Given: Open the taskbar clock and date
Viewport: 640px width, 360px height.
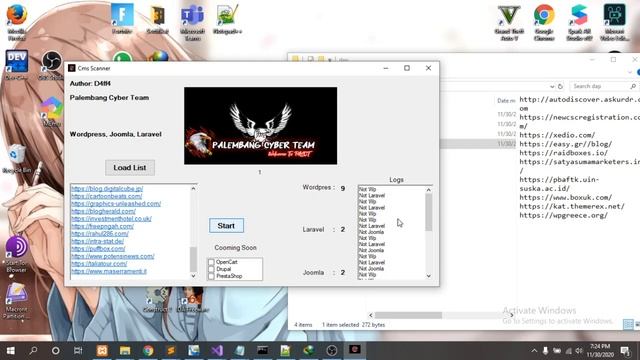Looking at the screenshot, I should 600,351.
